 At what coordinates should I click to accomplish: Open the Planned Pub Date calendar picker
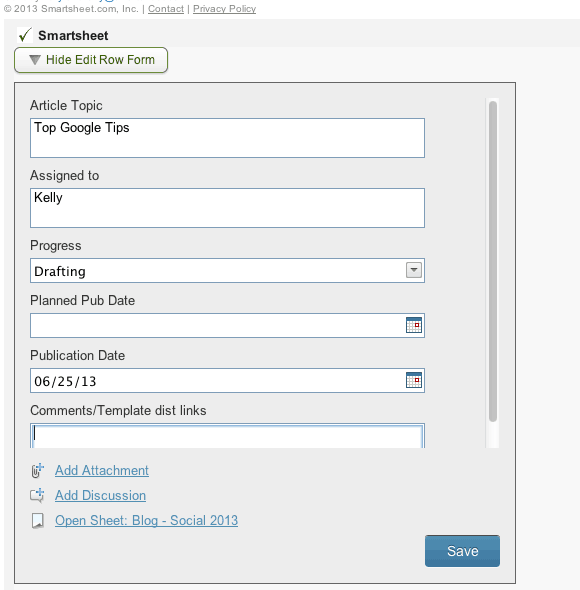(414, 325)
